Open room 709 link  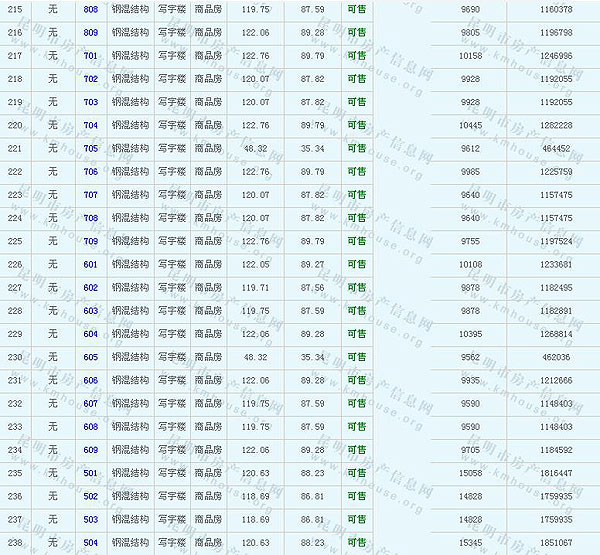[x=91, y=241]
